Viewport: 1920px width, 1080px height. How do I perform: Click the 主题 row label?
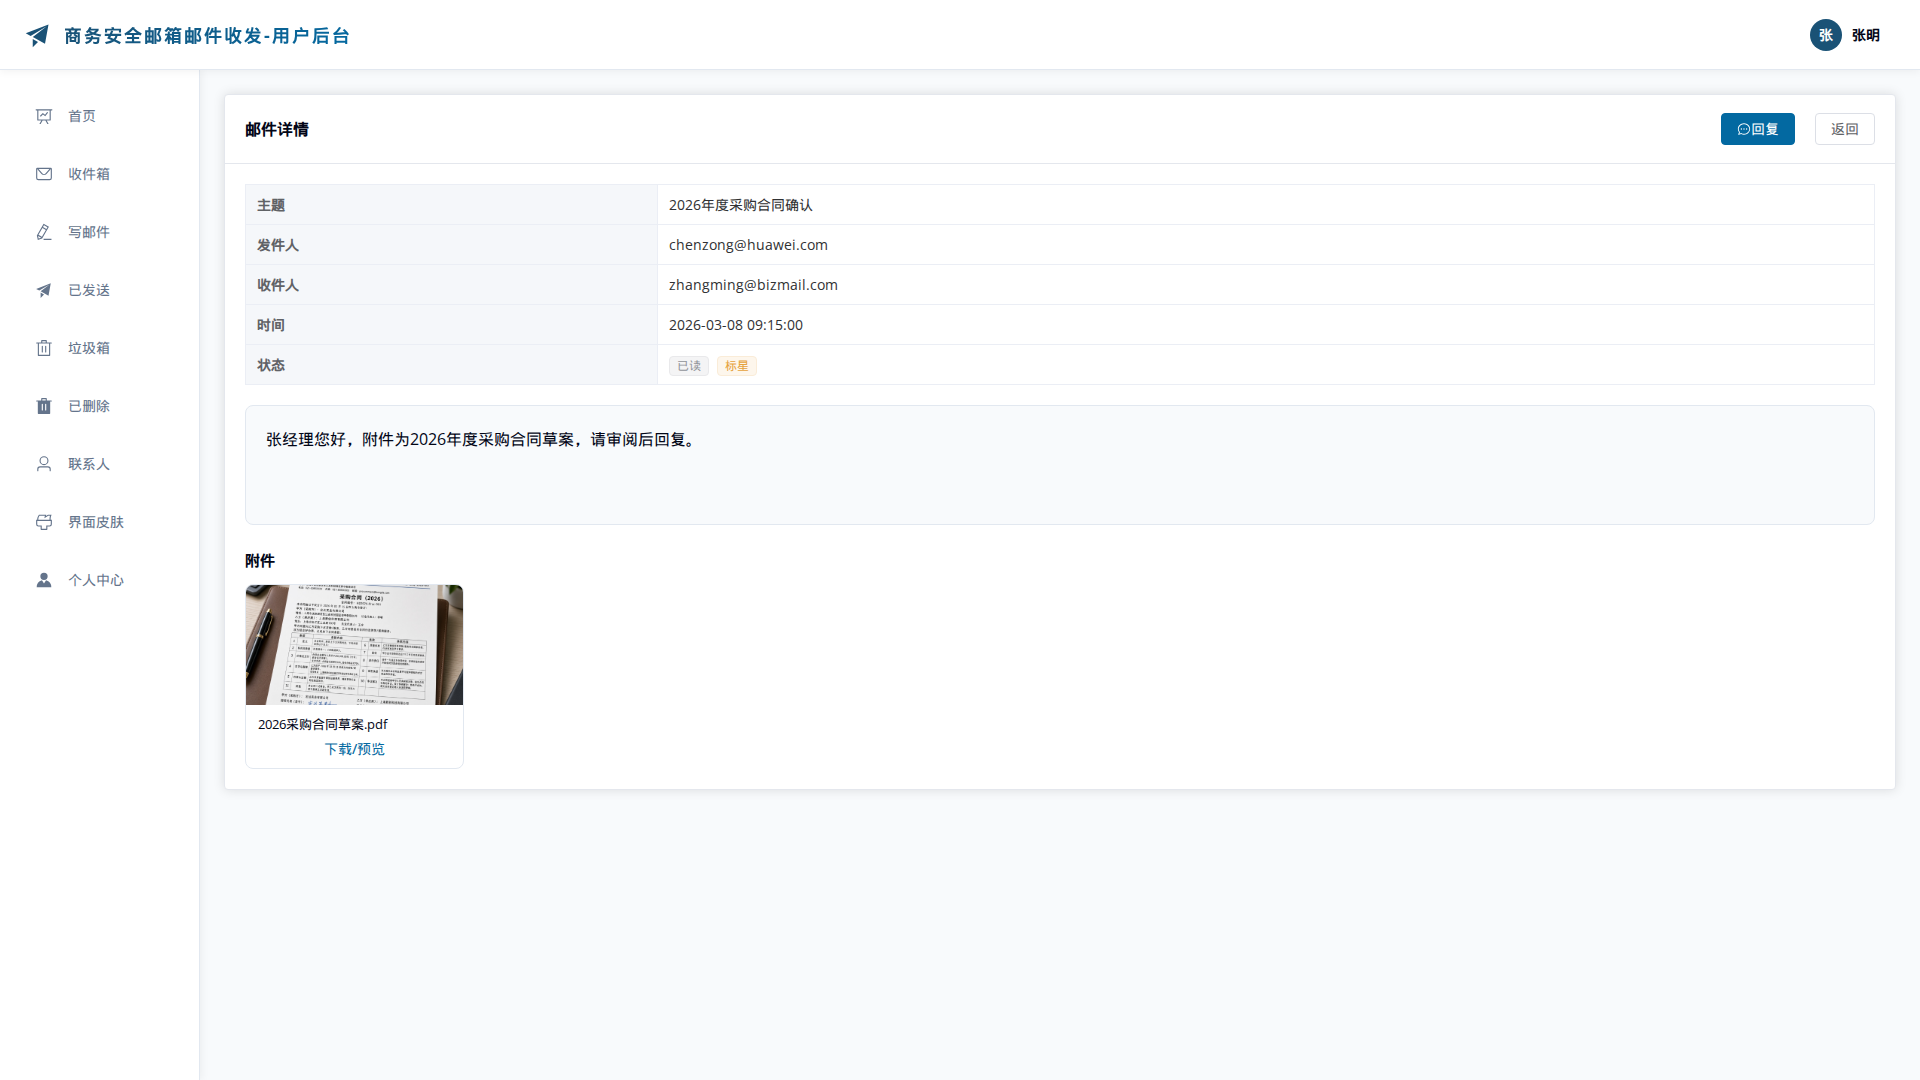(271, 205)
